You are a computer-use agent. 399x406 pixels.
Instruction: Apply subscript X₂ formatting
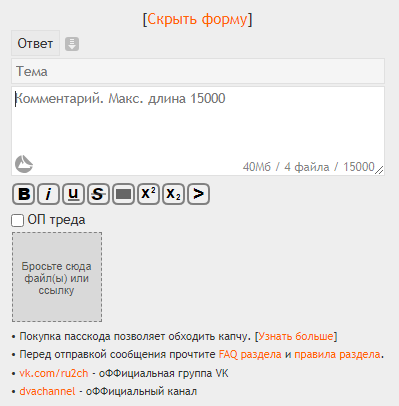point(173,194)
